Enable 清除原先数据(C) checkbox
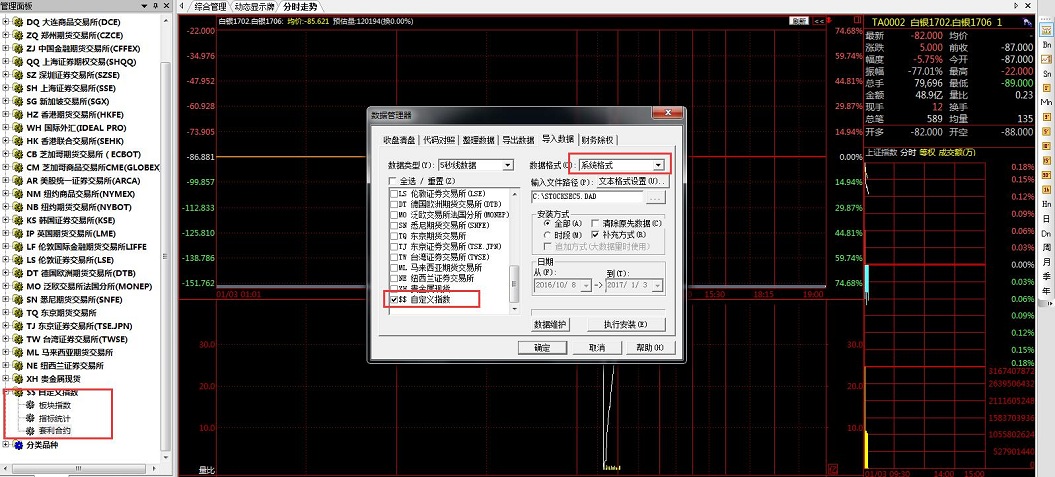Viewport: 1055px width, 477px height. tap(594, 223)
